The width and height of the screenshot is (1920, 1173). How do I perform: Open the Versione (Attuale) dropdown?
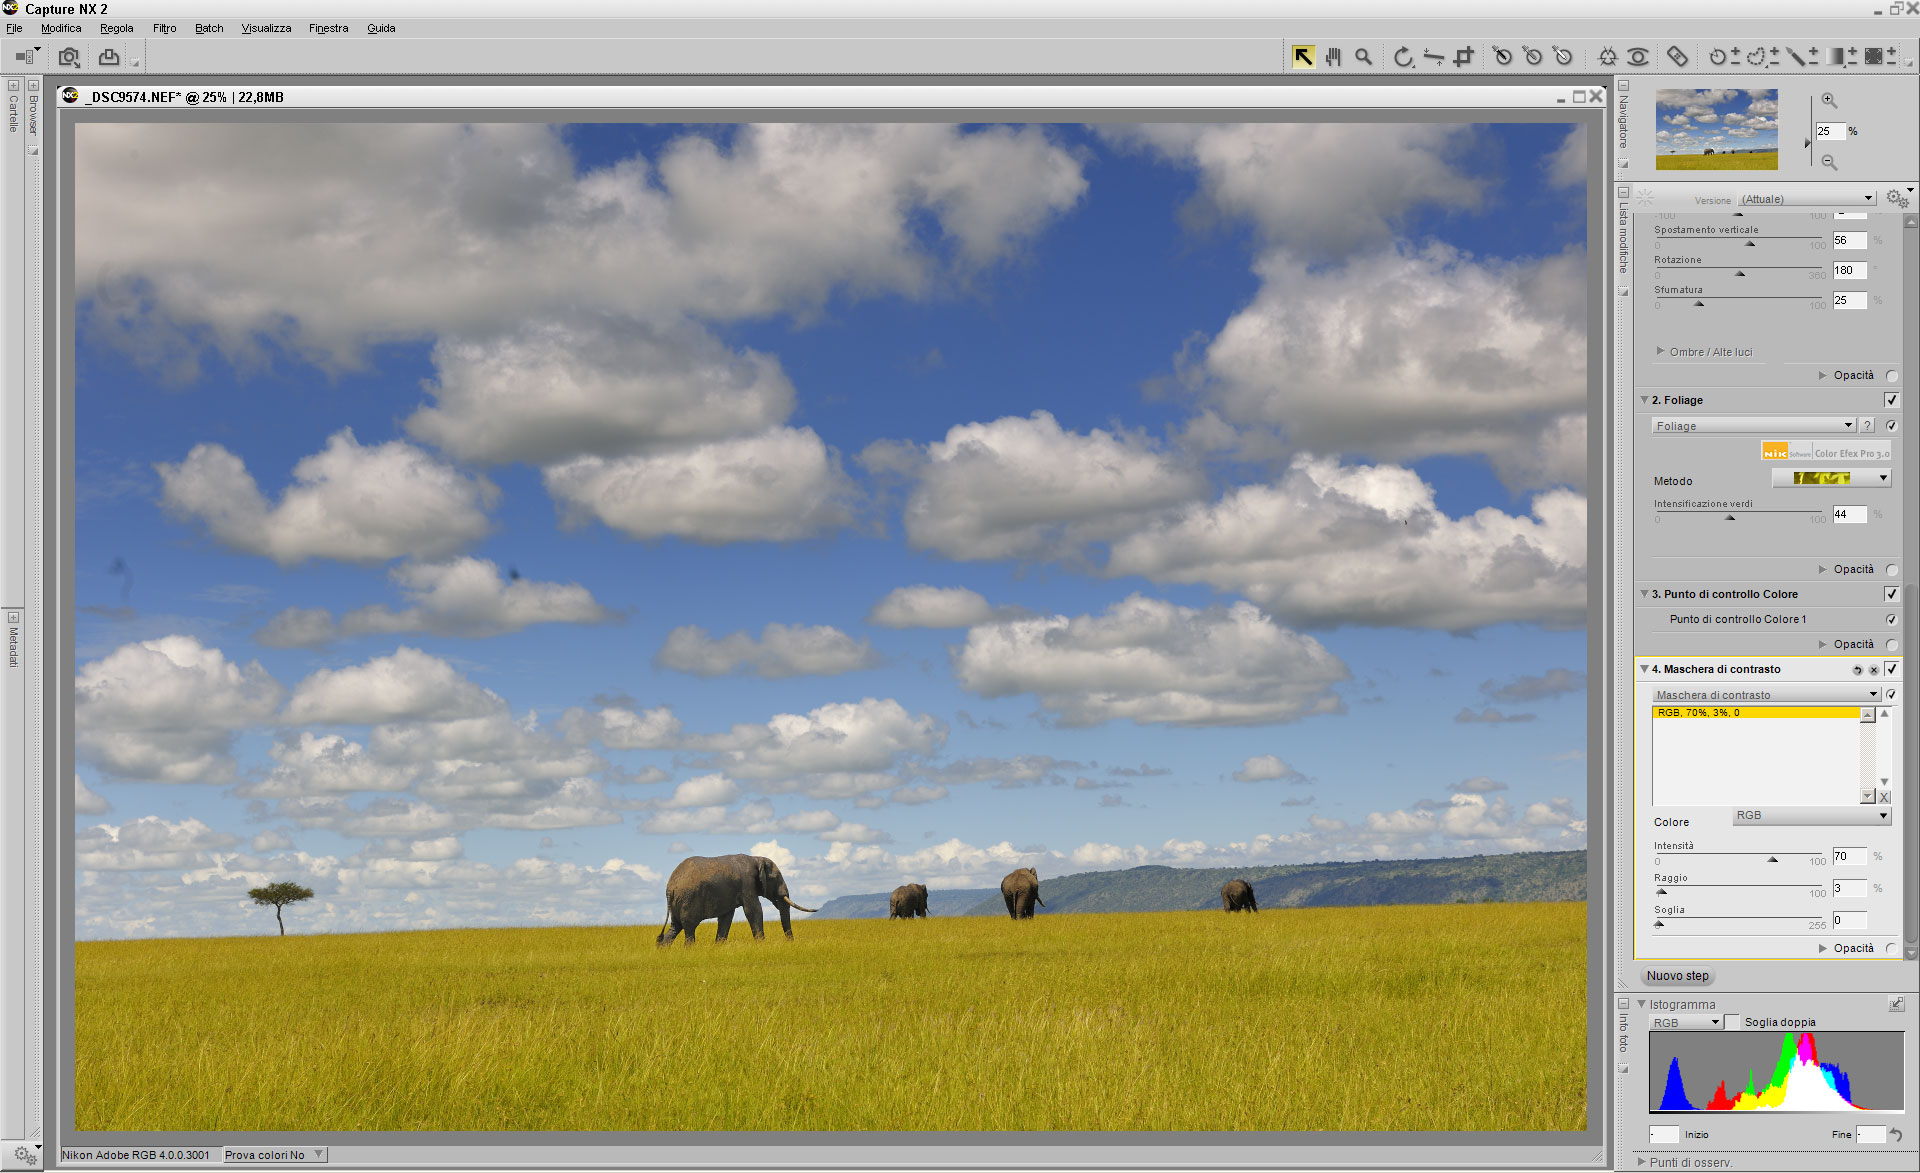1807,199
